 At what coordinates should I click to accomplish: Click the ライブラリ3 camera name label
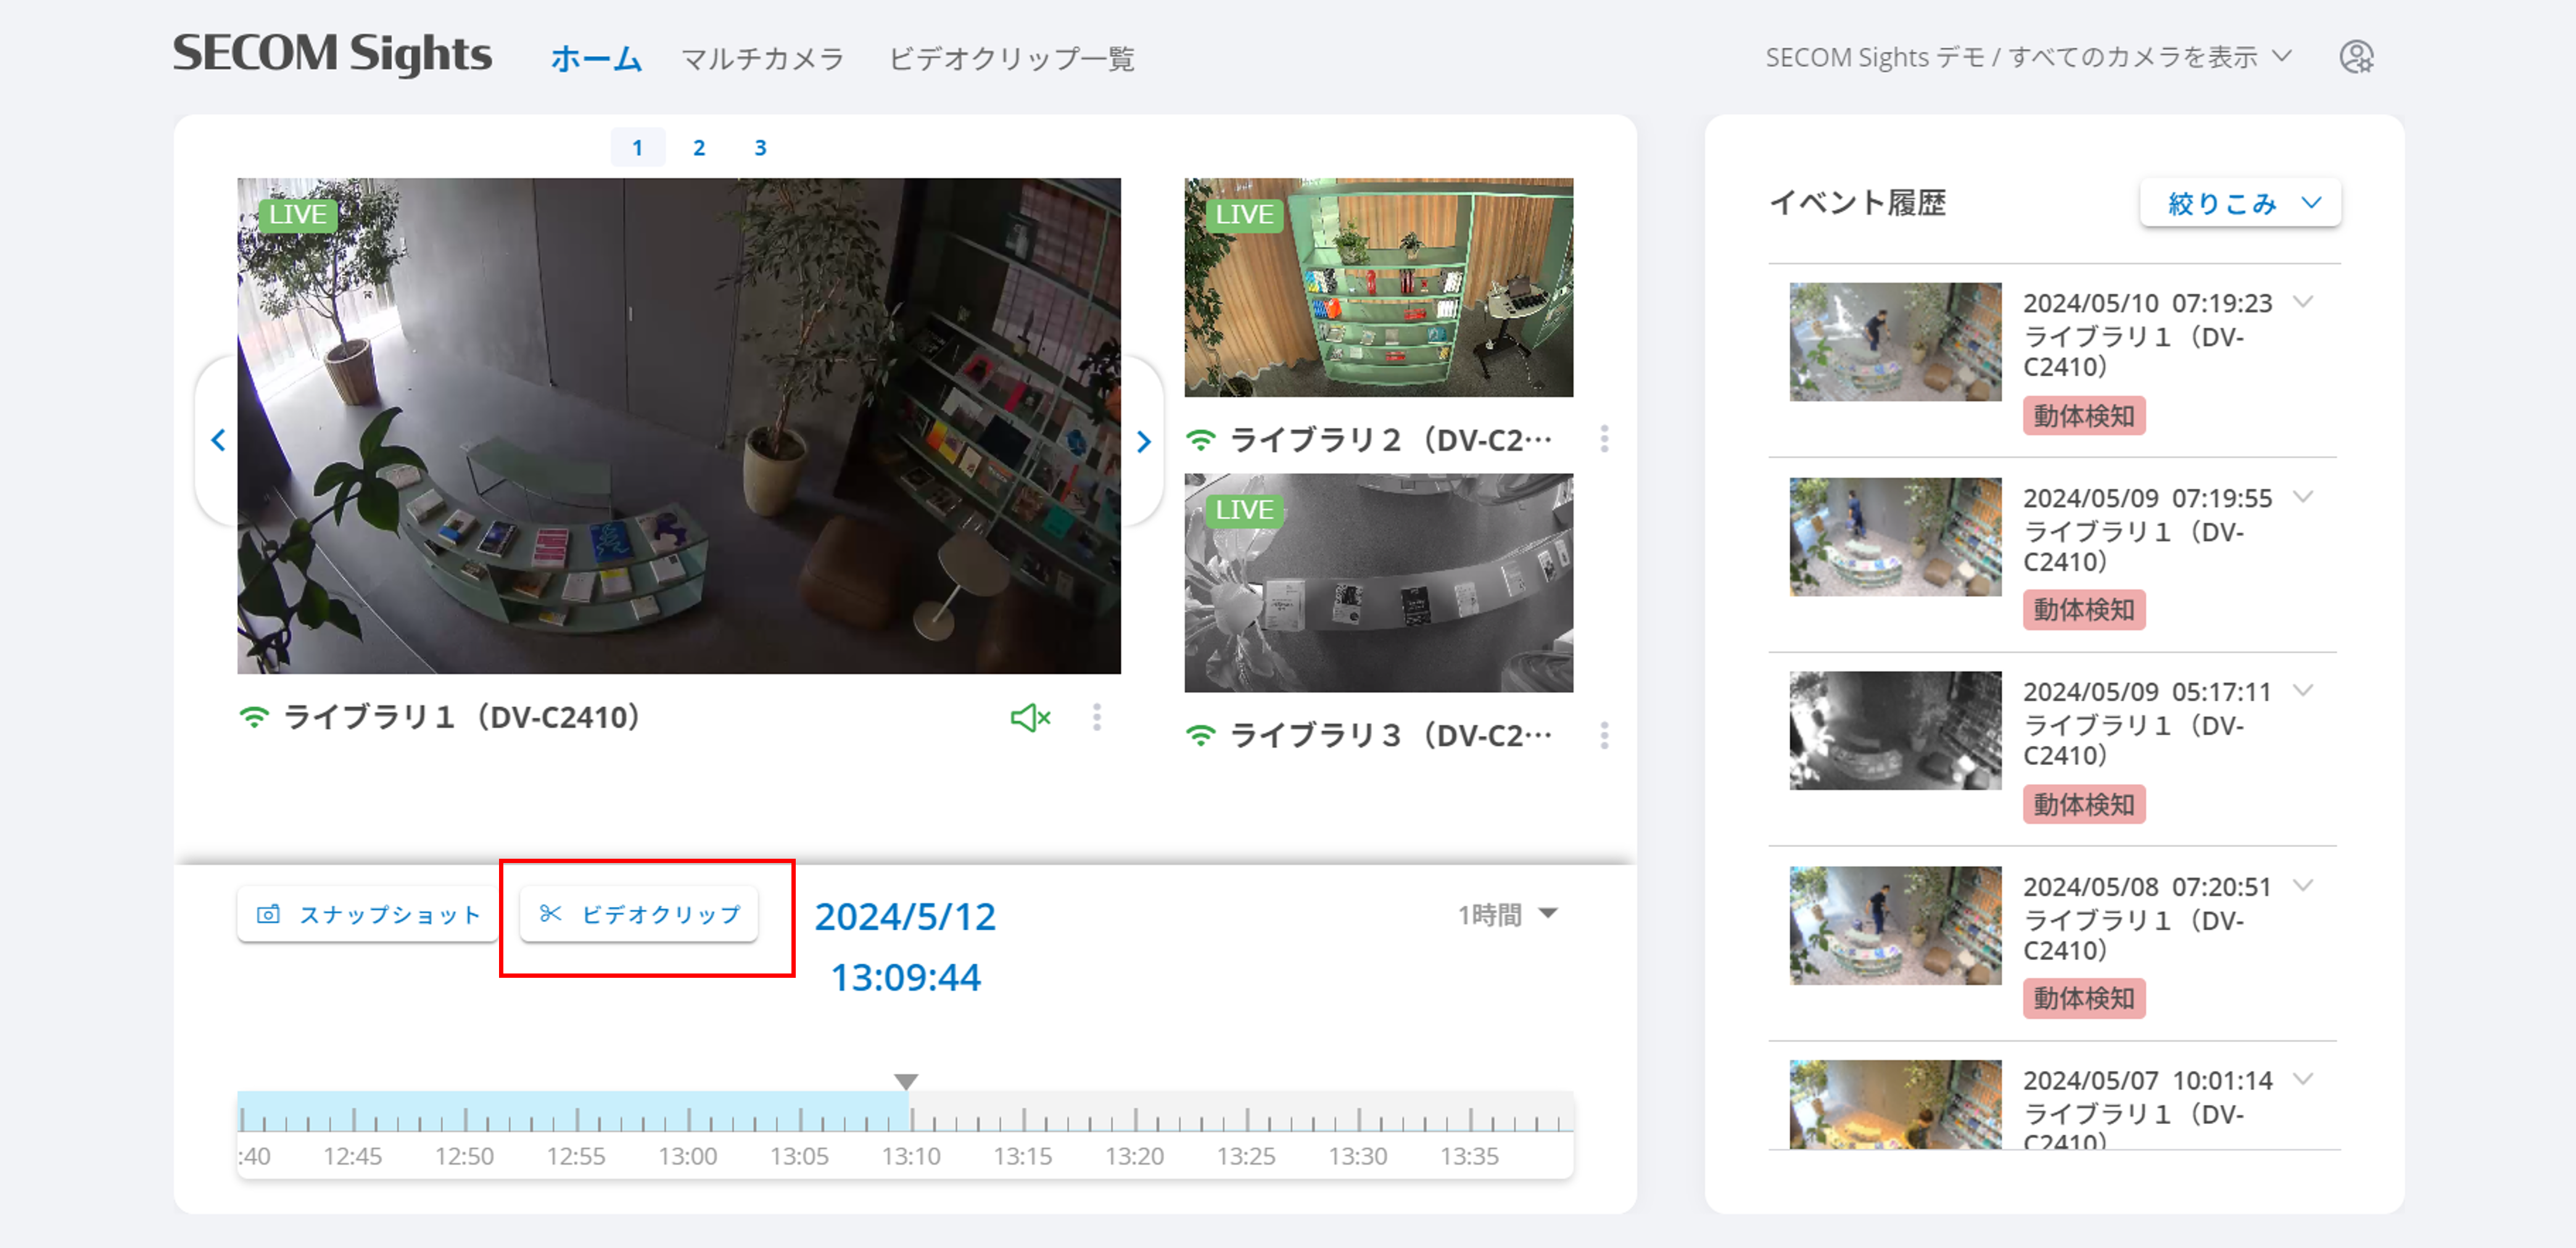(x=1390, y=736)
